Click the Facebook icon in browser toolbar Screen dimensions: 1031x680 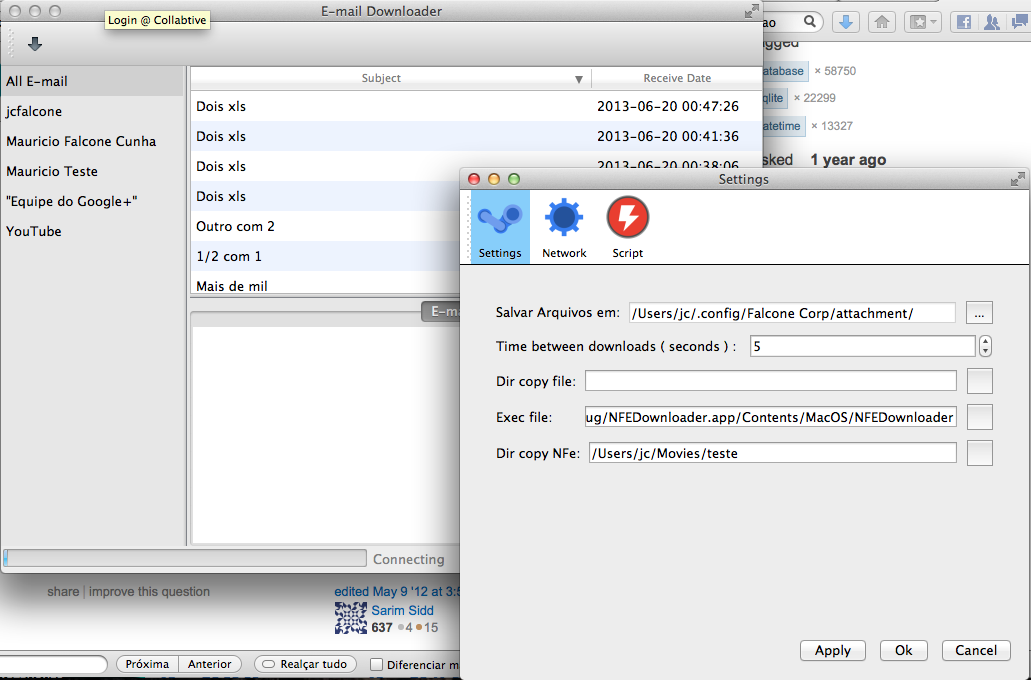pyautogui.click(x=964, y=22)
